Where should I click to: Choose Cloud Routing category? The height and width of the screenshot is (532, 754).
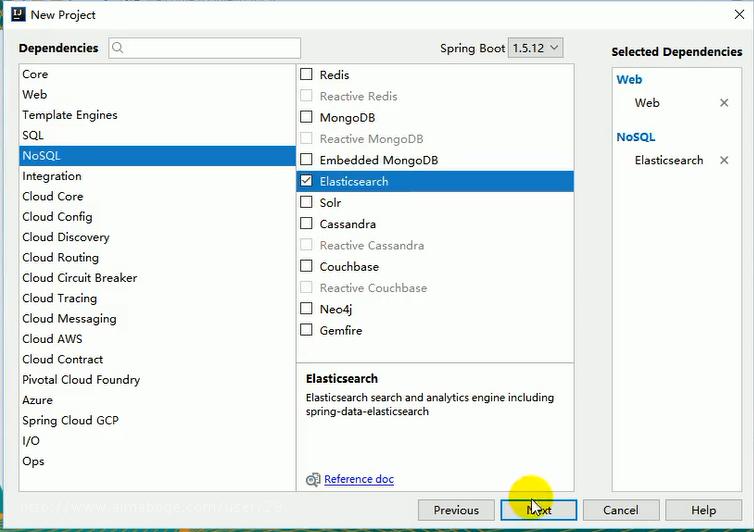tap(157, 257)
